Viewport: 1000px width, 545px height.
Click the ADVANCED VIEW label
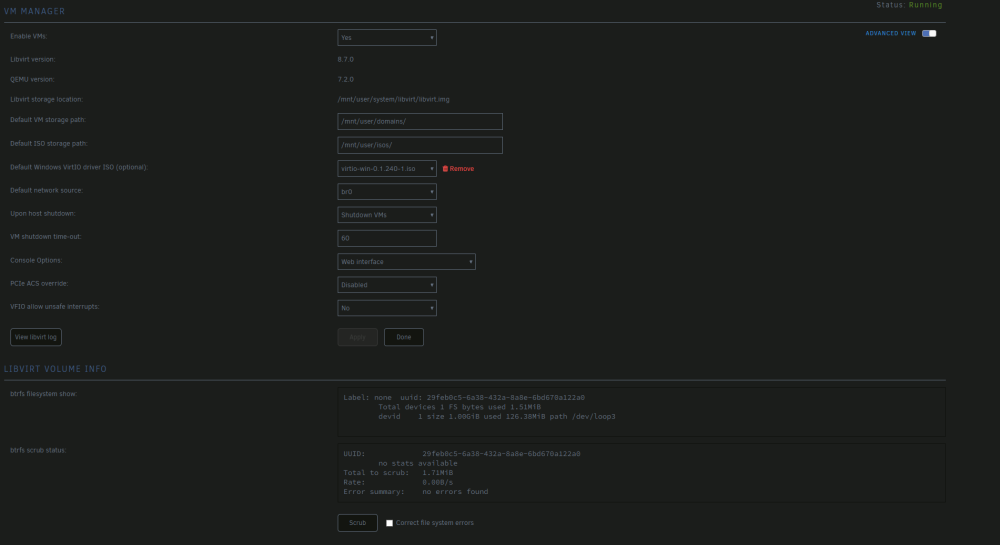pyautogui.click(x=891, y=33)
